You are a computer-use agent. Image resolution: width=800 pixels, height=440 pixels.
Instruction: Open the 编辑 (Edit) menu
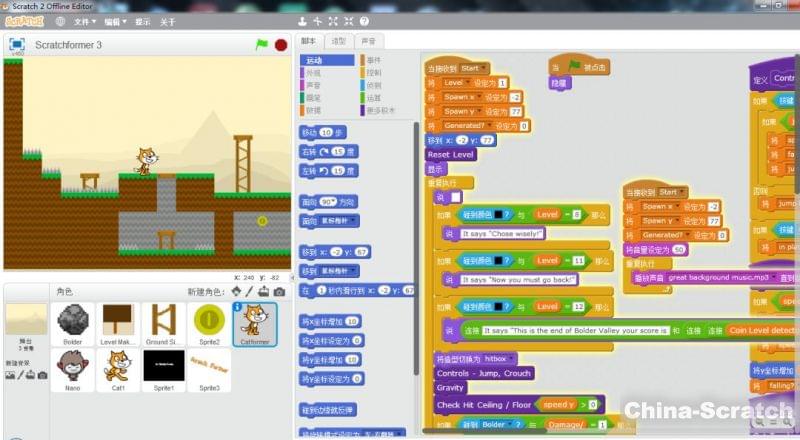(116, 21)
